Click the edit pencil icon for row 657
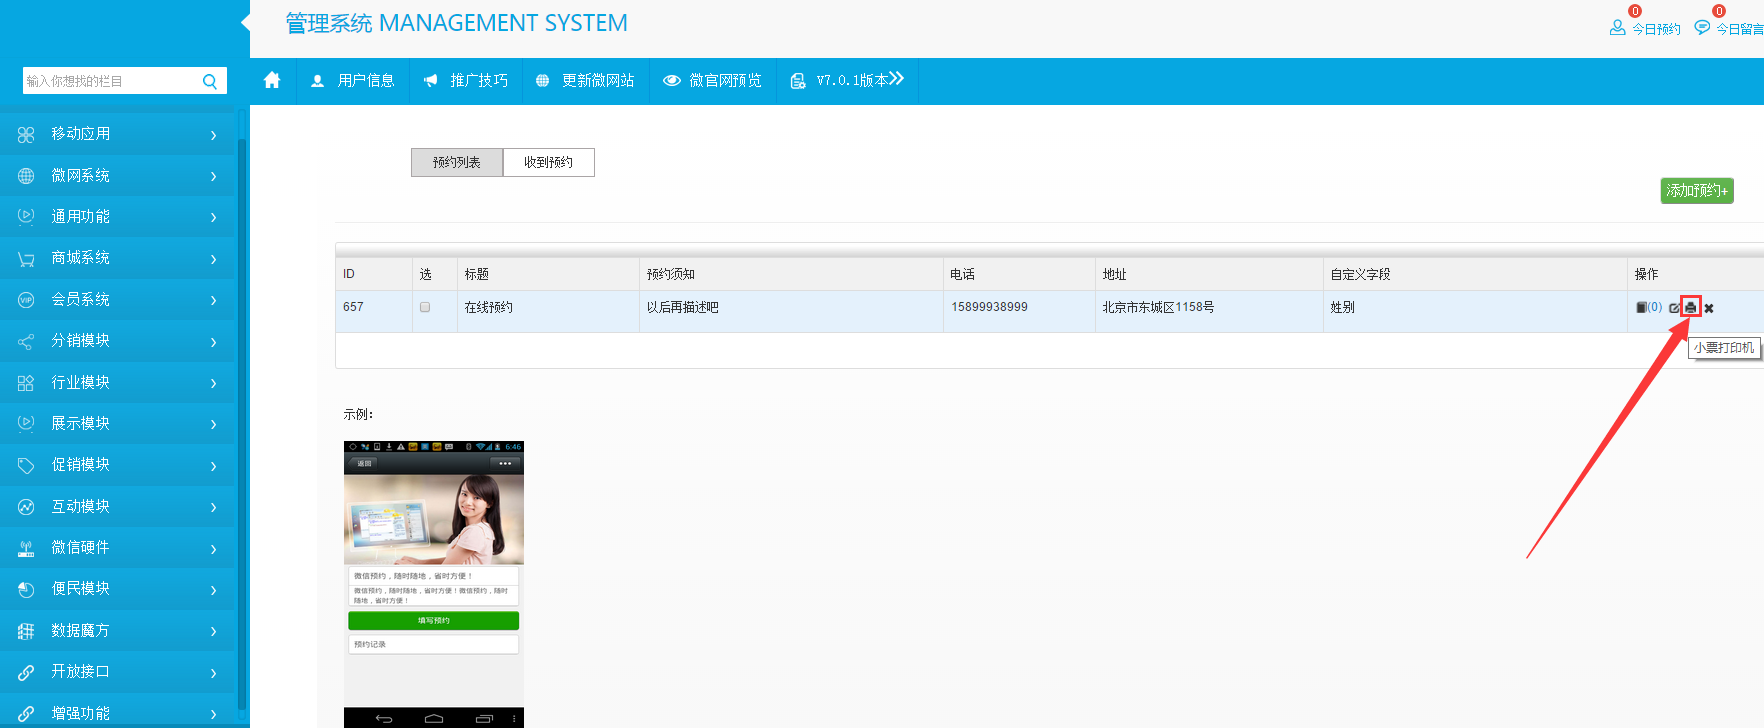1764x728 pixels. coord(1674,308)
